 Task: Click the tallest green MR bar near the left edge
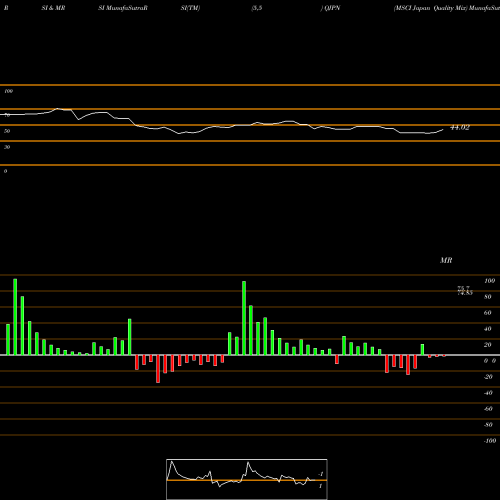coord(15,317)
